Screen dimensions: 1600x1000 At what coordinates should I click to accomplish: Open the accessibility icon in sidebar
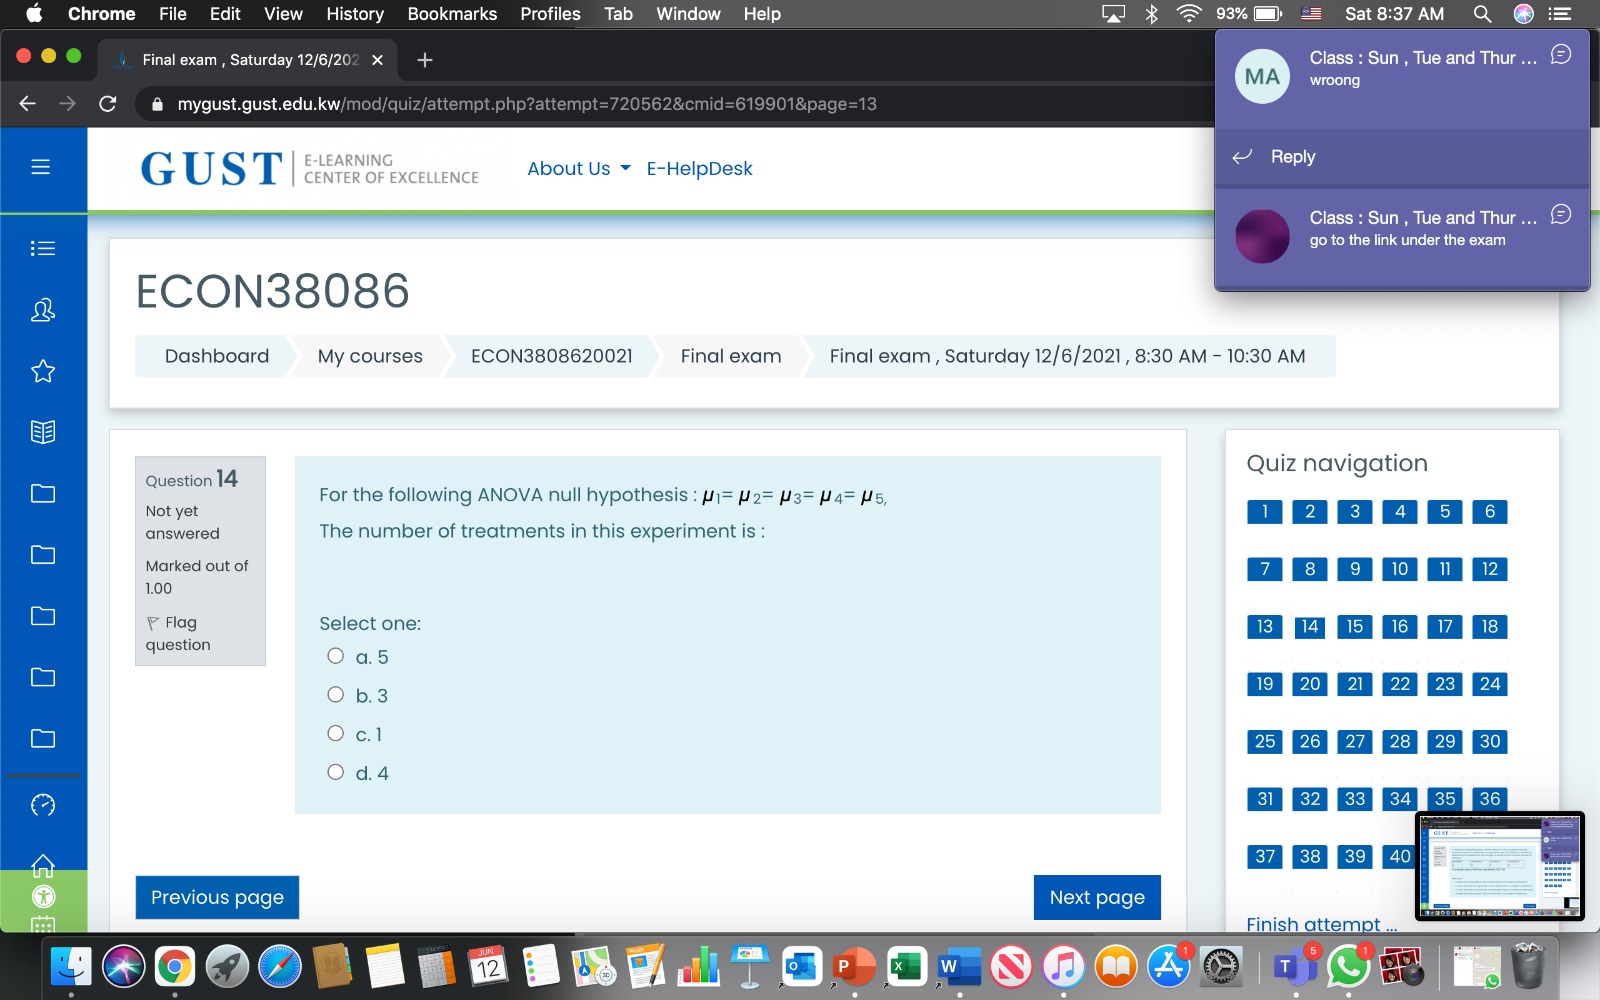click(43, 896)
